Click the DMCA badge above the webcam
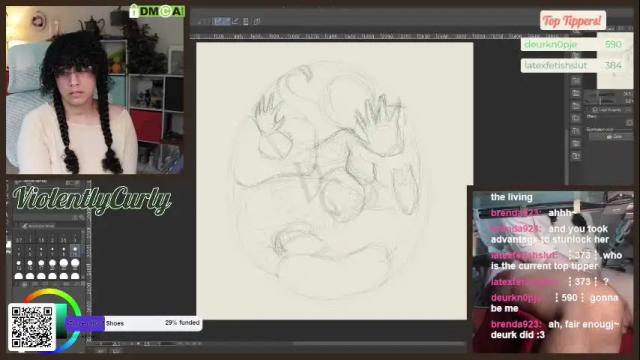This screenshot has width=640, height=360. click(x=157, y=11)
